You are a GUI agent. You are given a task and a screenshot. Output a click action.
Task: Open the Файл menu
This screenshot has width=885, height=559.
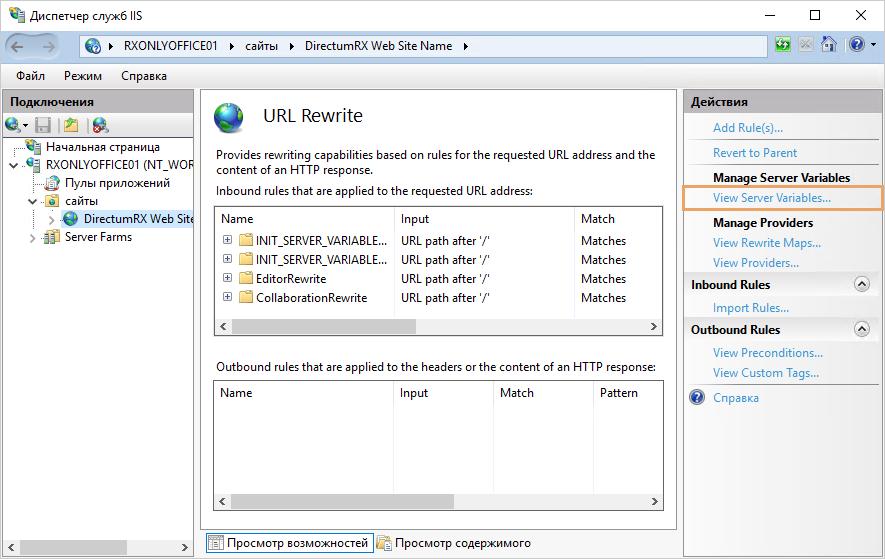point(30,76)
